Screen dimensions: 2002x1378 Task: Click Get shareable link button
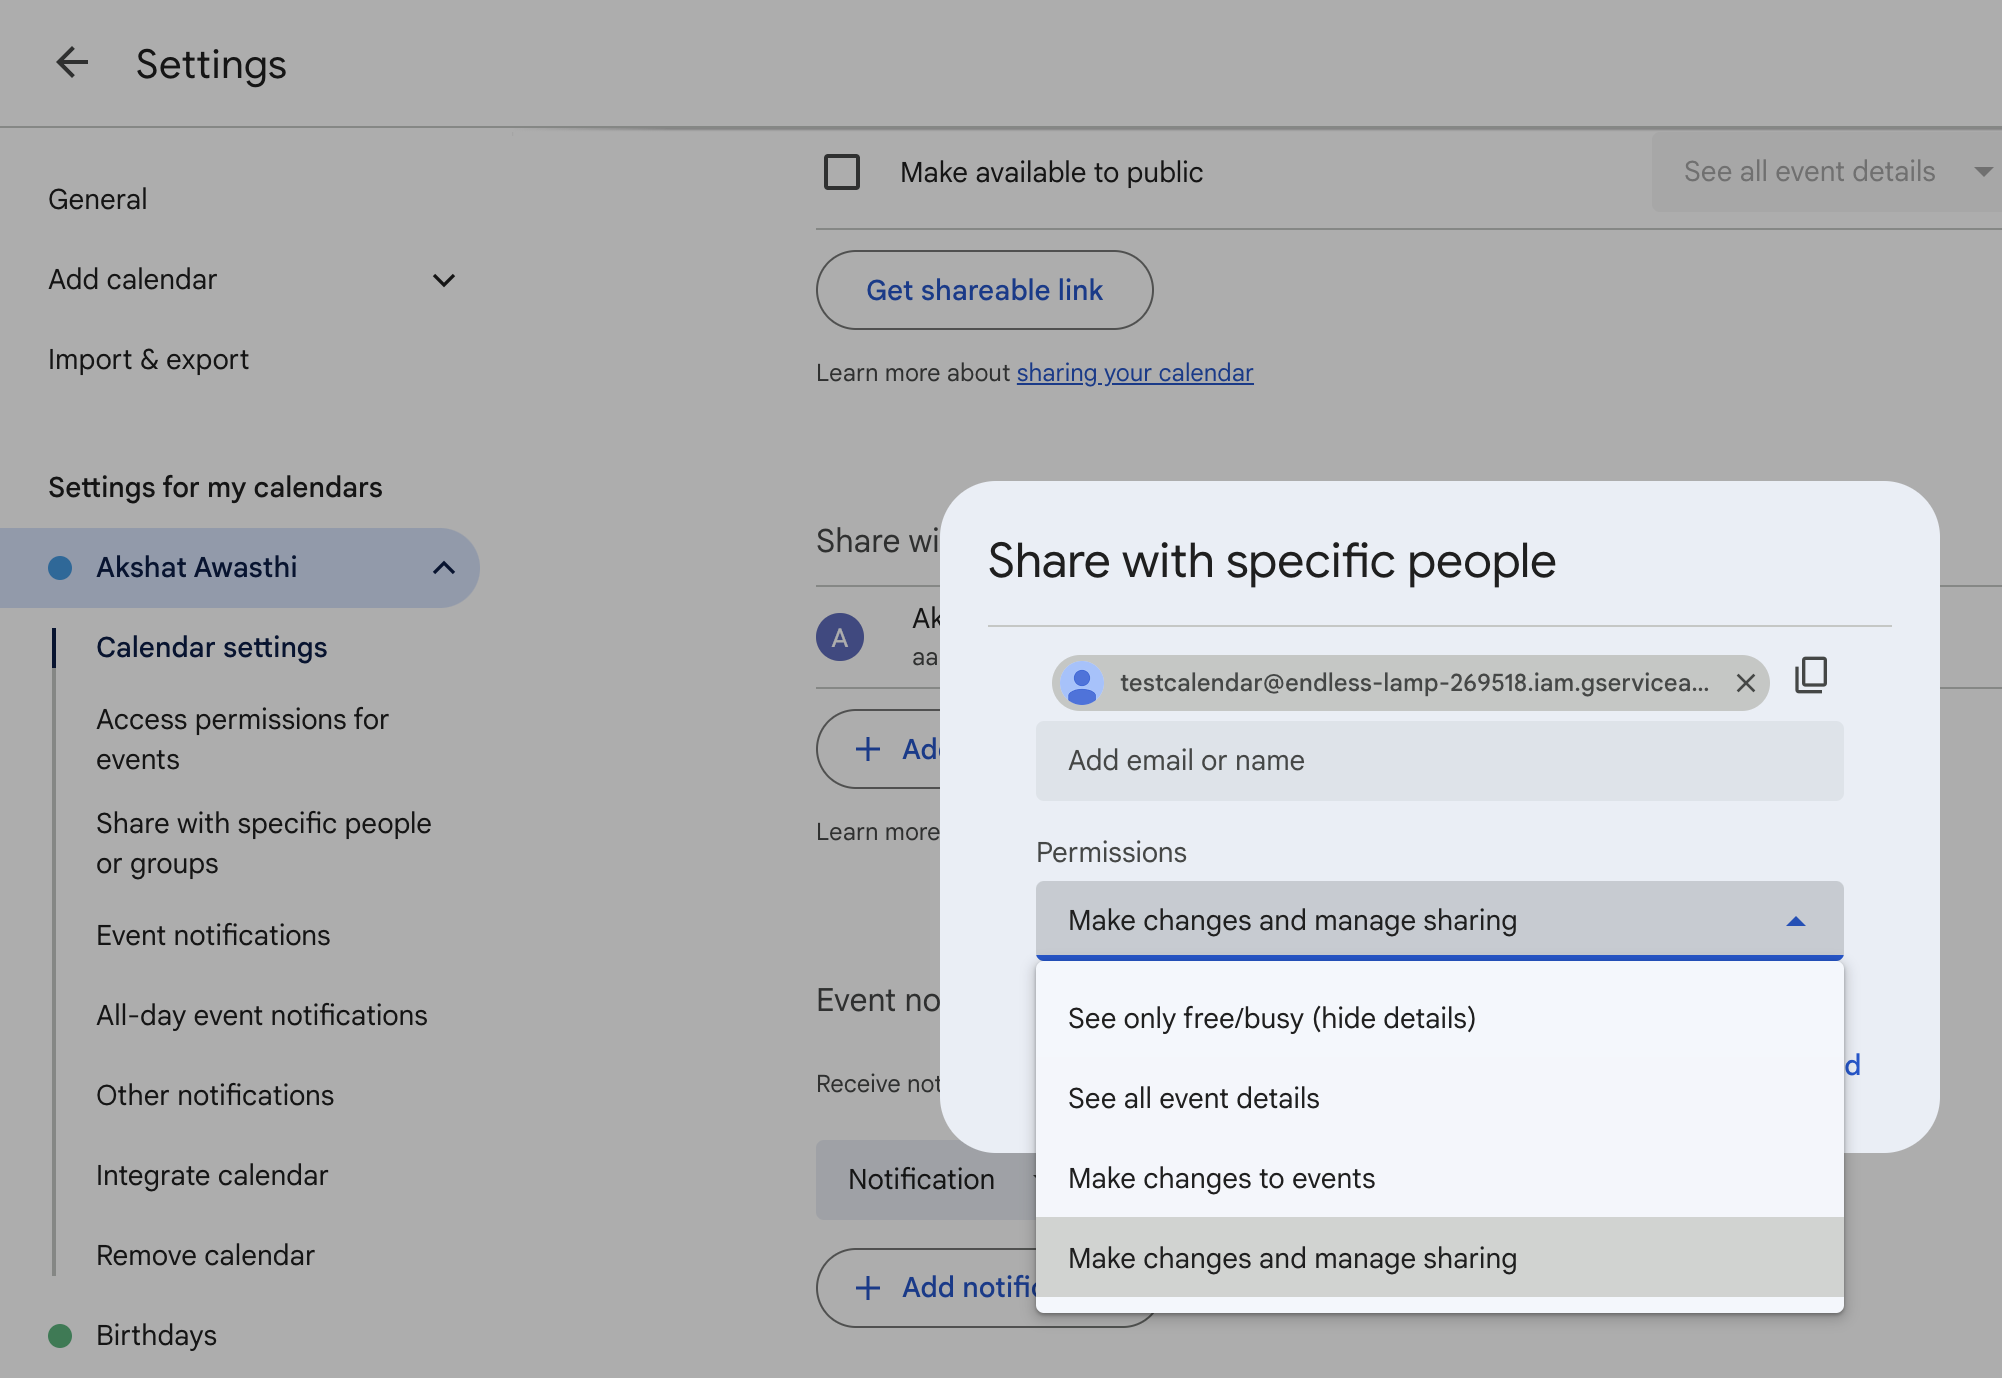click(x=984, y=290)
